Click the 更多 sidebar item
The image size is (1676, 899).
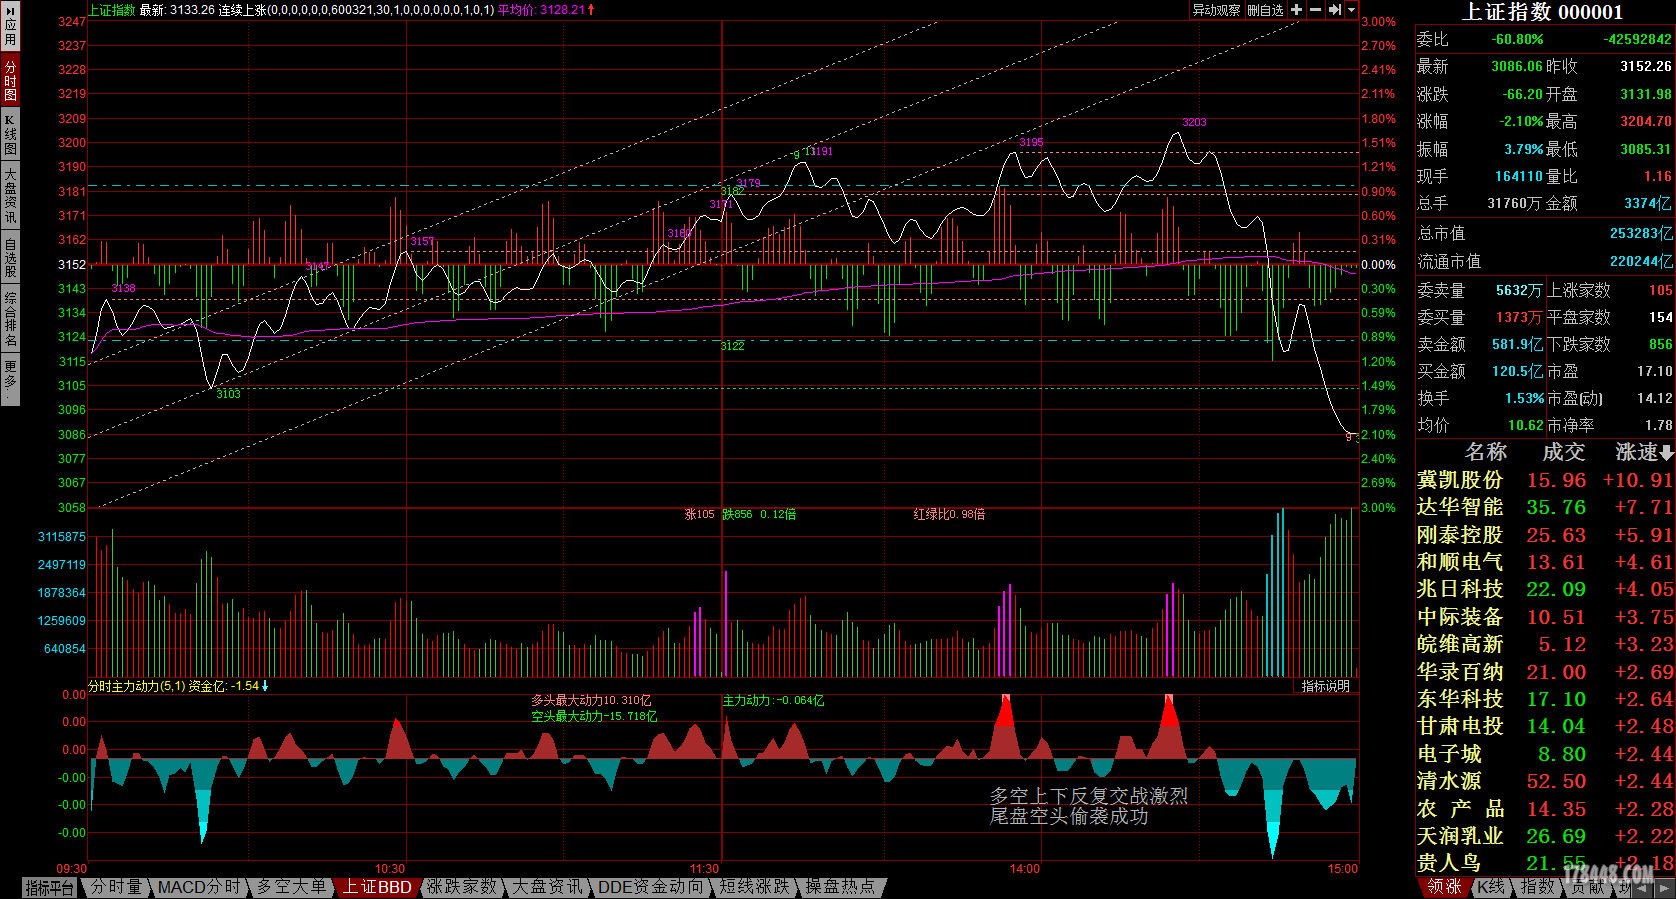pos(10,380)
